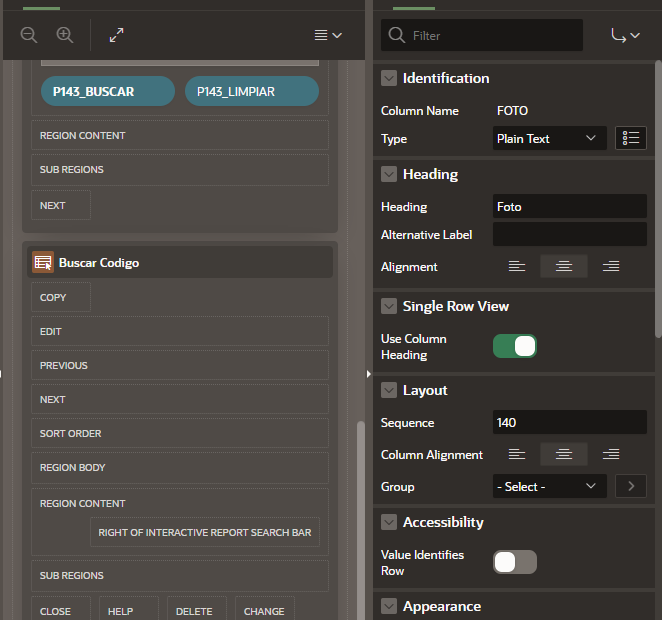Collapse the Appearance section

coord(389,606)
